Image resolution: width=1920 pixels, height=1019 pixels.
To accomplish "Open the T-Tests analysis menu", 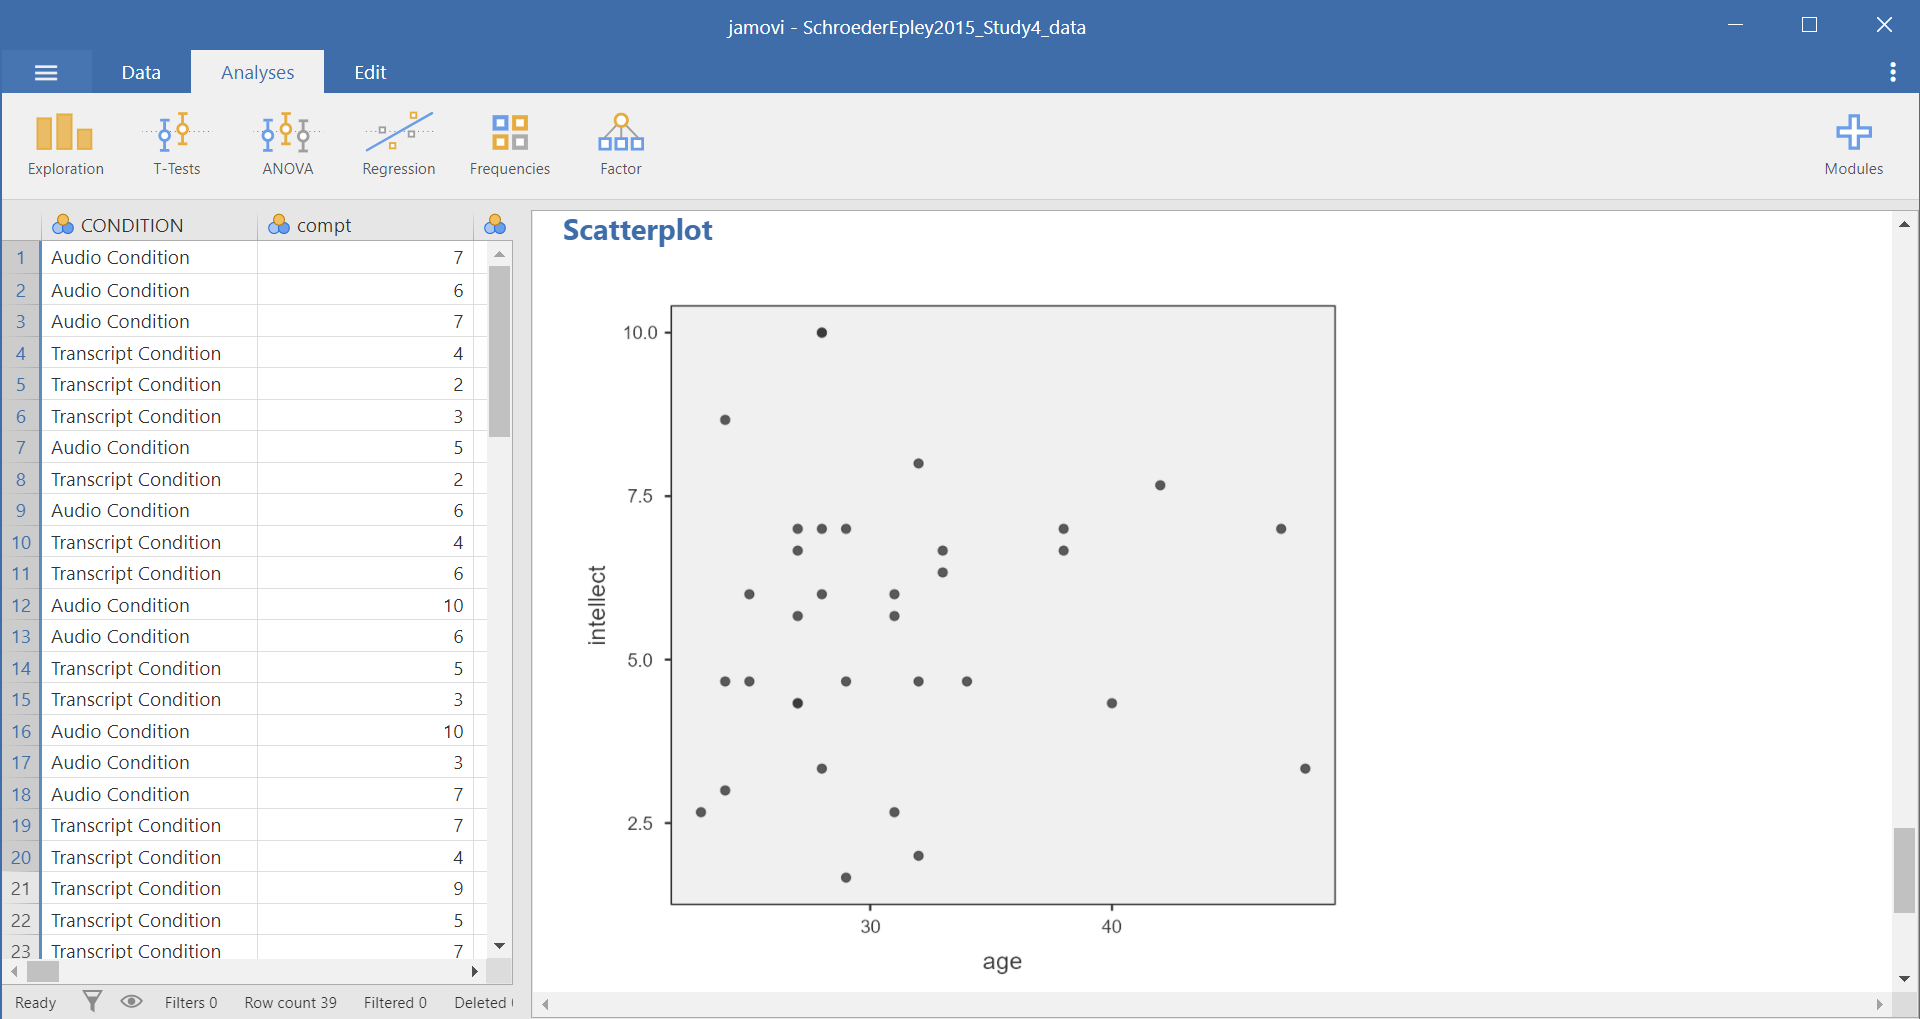I will click(x=176, y=145).
